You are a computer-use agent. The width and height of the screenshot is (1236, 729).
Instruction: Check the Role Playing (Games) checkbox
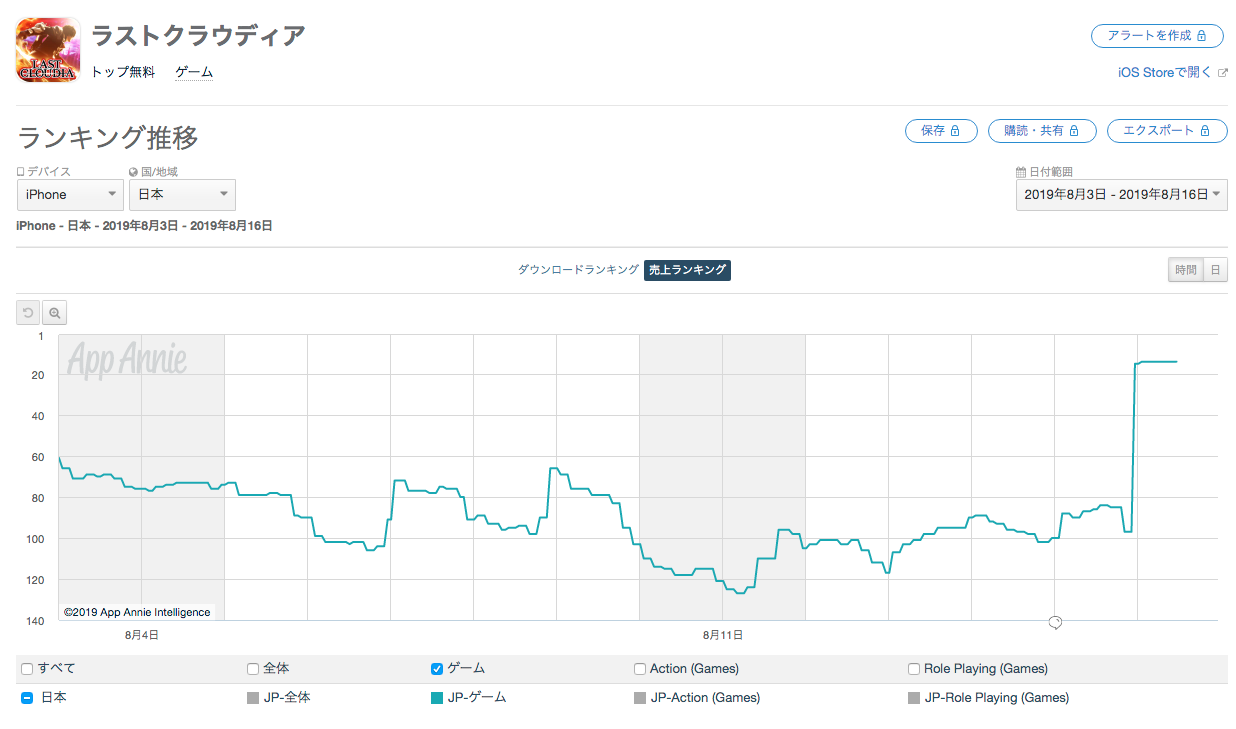pyautogui.click(x=914, y=669)
